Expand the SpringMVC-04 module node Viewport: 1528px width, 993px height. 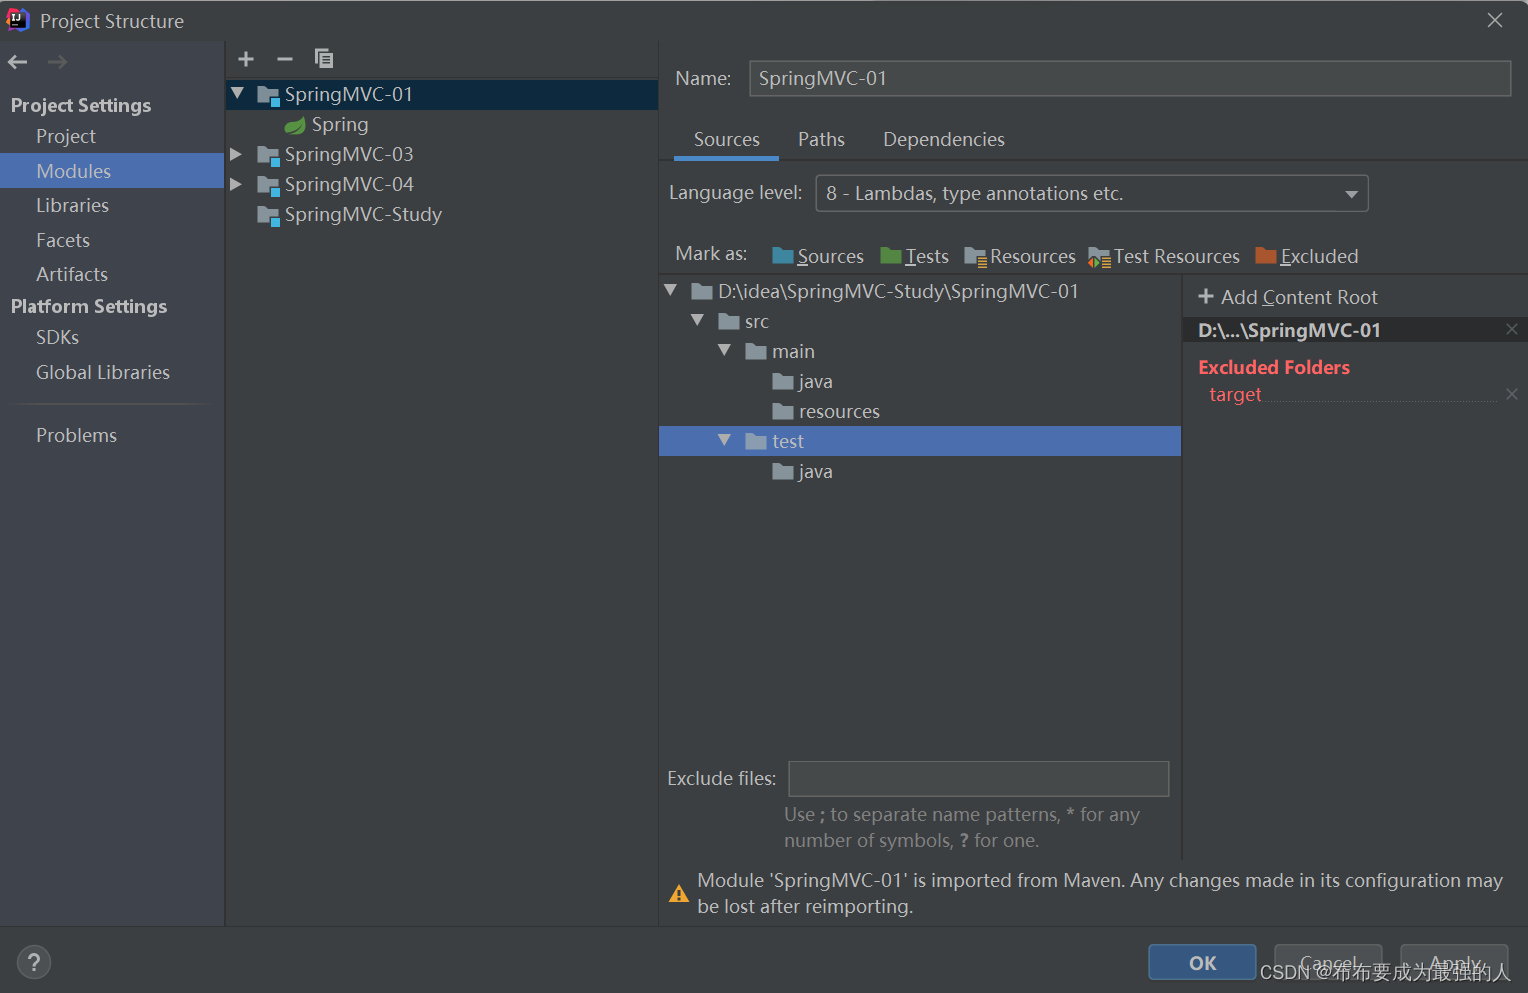pyautogui.click(x=236, y=184)
